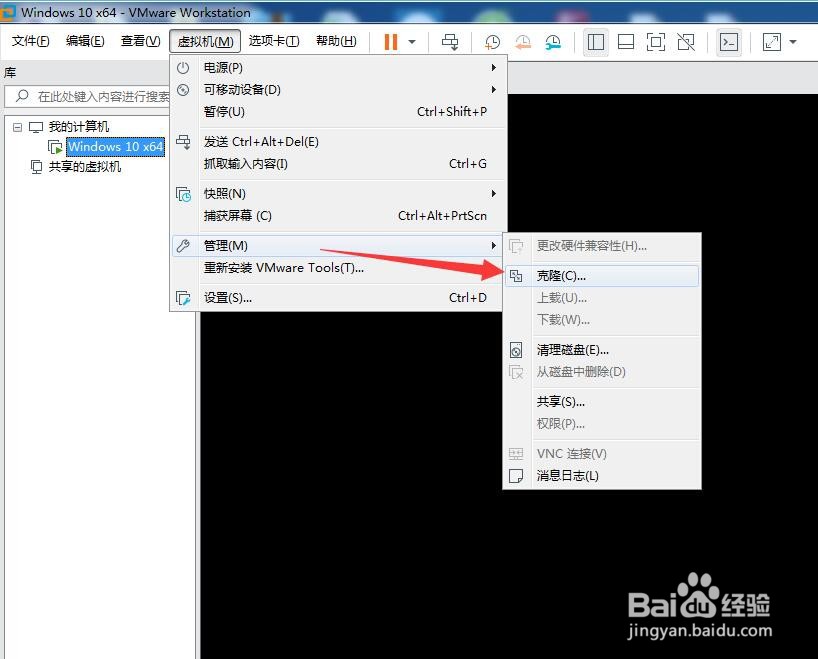818x659 pixels.
Task: Collapse the 我的计算机 tree node
Action: click(x=17, y=126)
